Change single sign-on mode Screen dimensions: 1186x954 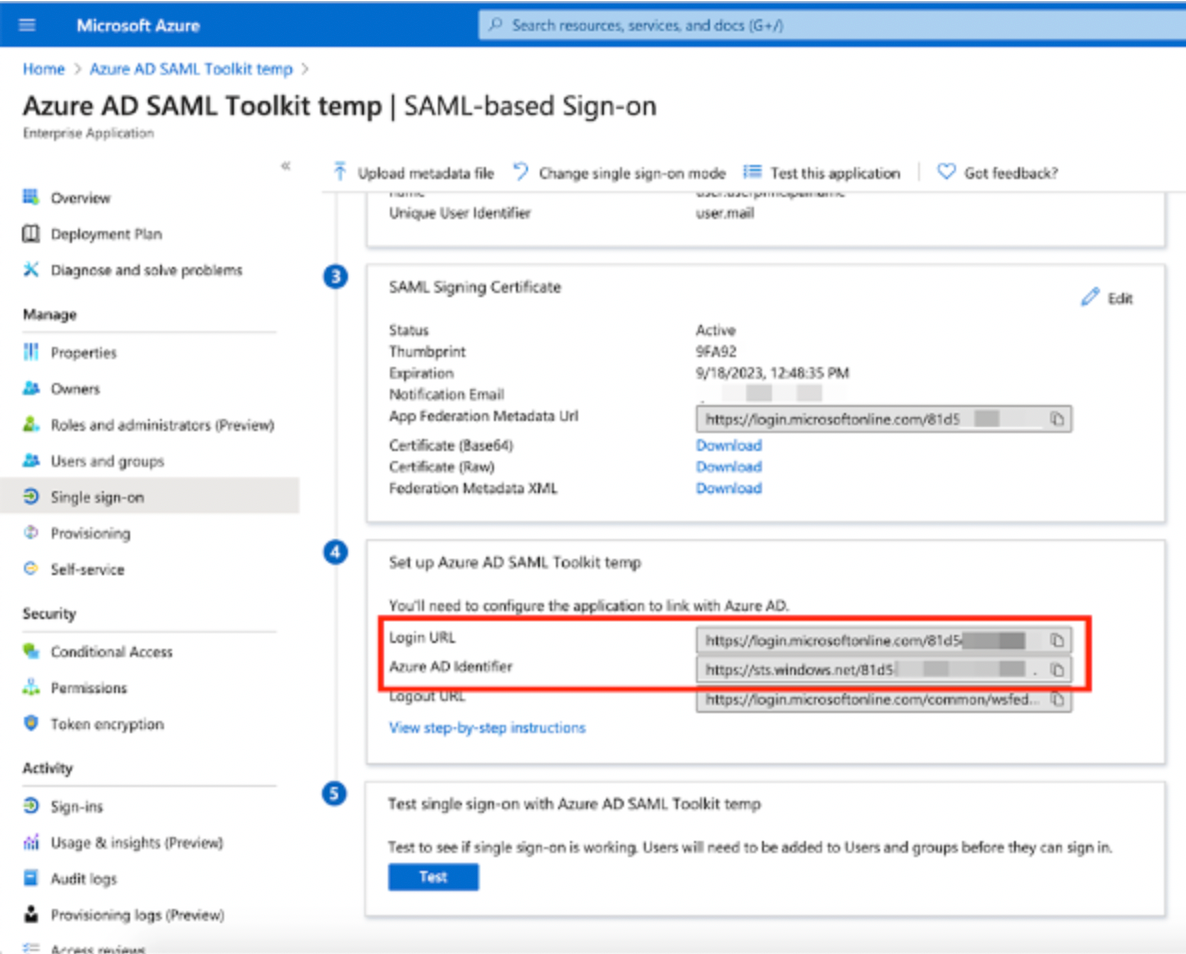click(x=620, y=173)
